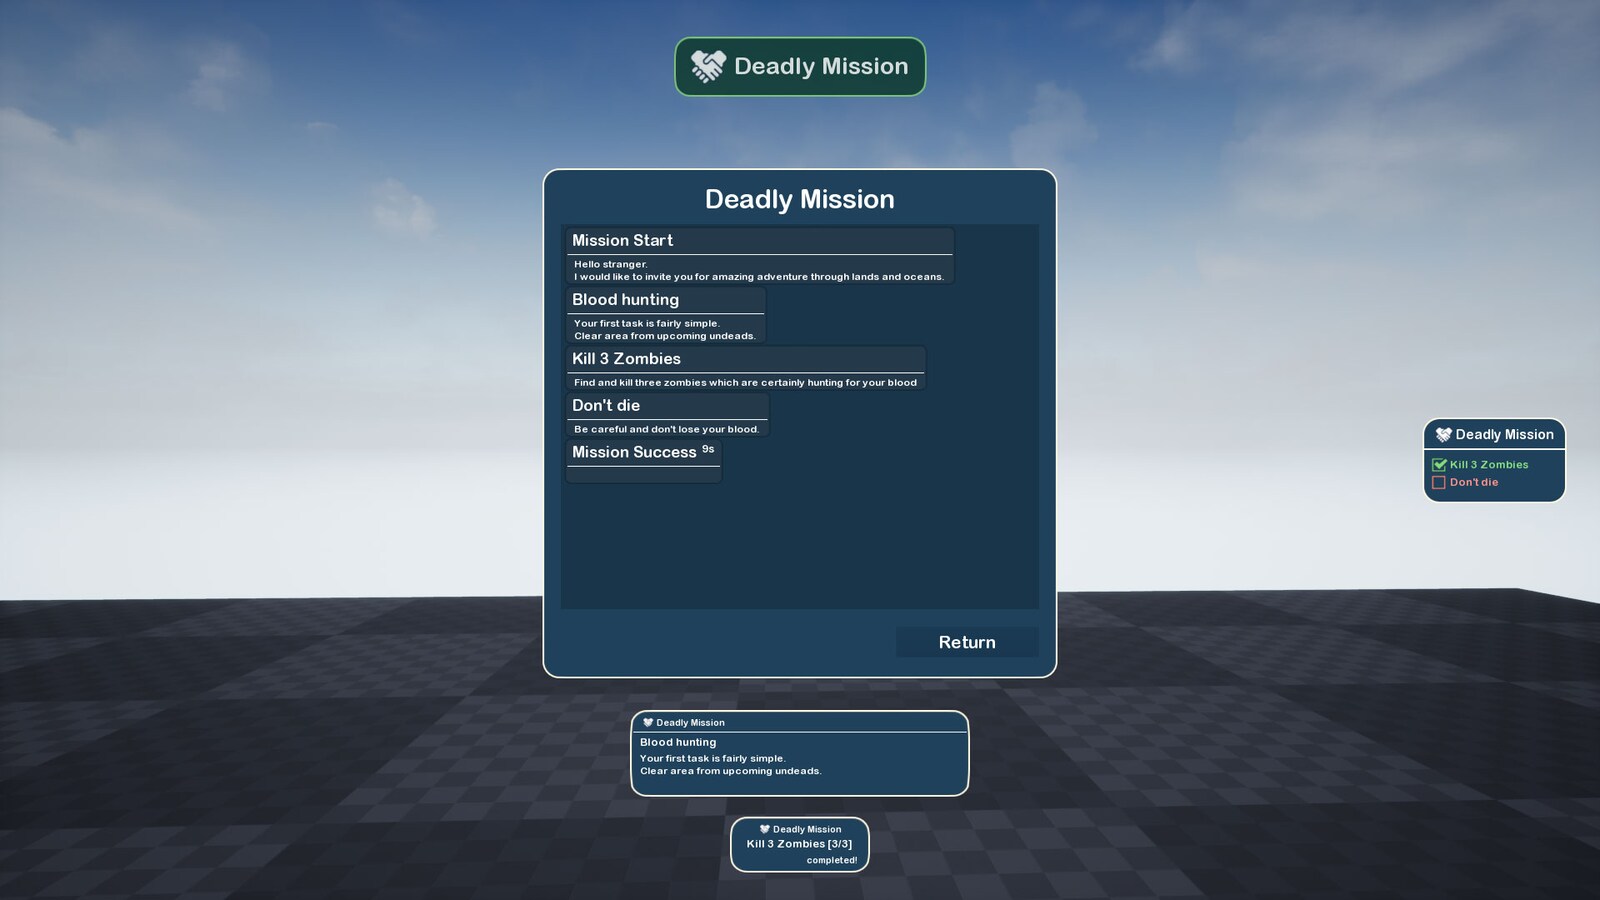Click the "Hello stranger" description text

click(x=610, y=265)
